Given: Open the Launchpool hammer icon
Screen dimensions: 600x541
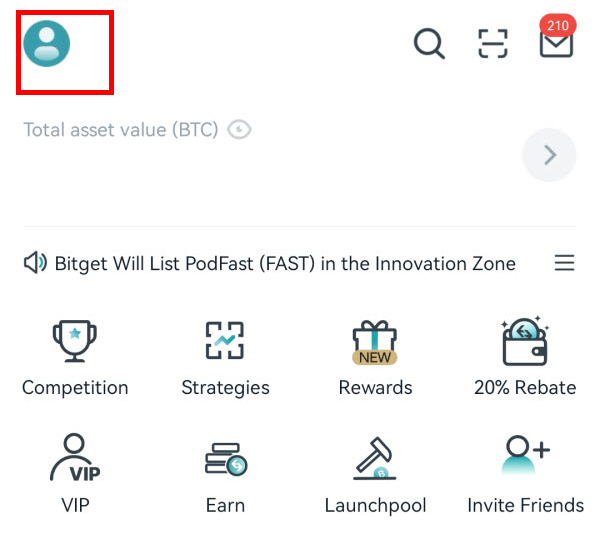Looking at the screenshot, I should 375,458.
